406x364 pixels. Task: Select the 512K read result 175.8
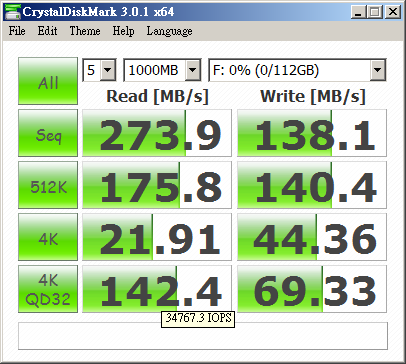157,185
